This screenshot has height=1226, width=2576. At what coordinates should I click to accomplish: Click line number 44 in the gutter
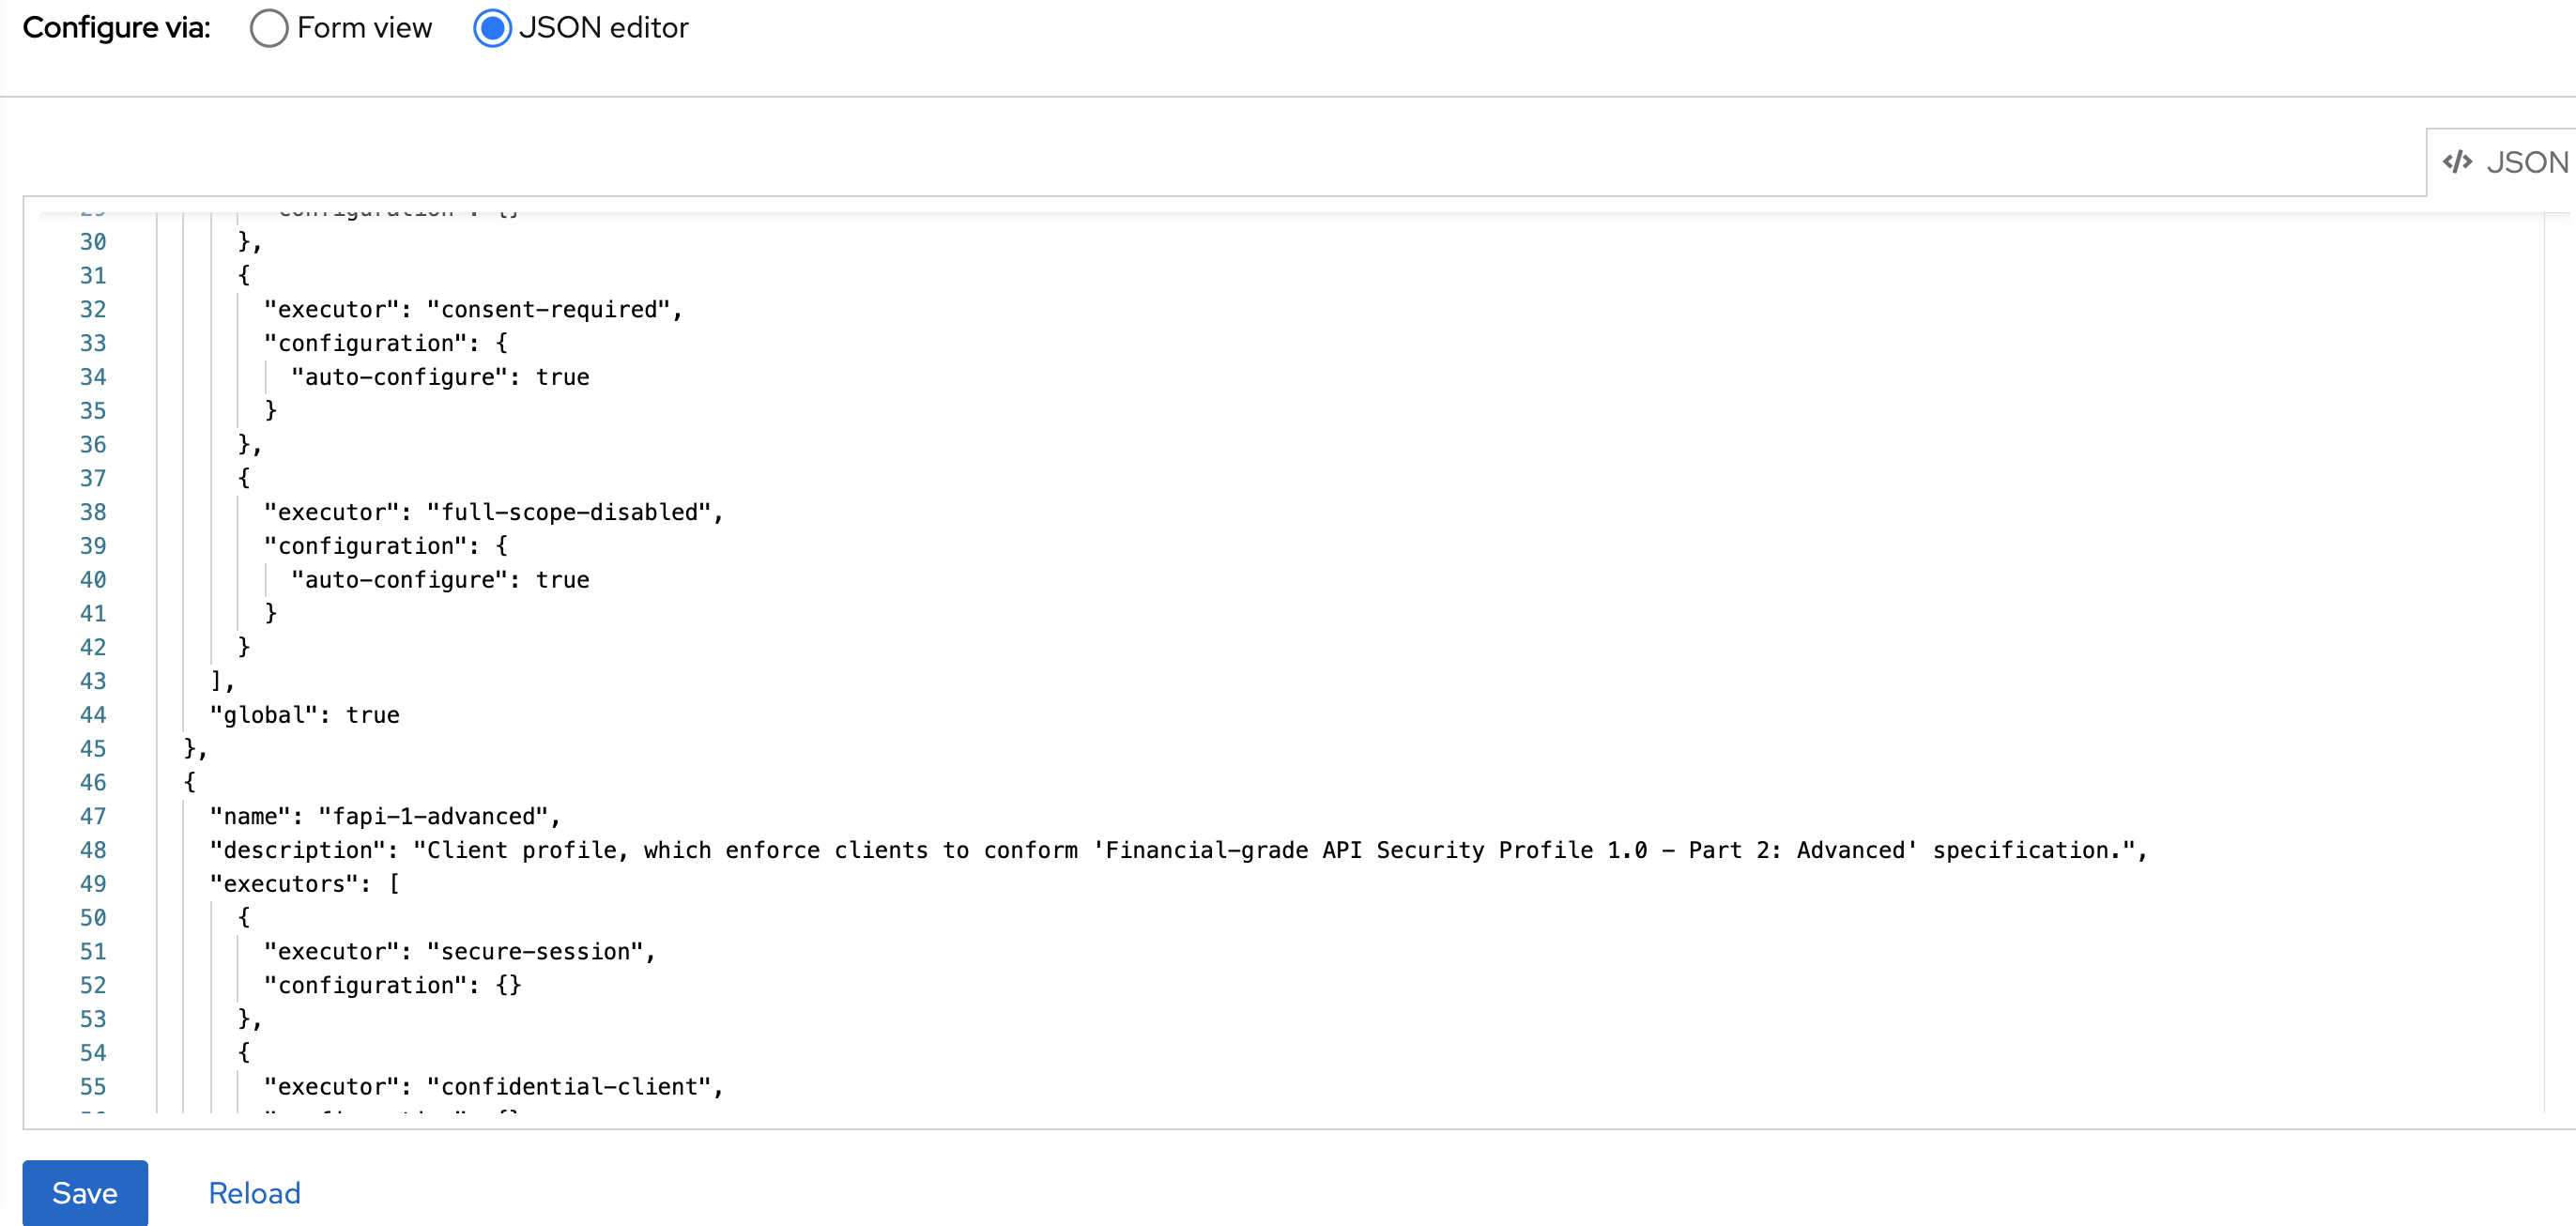pyautogui.click(x=92, y=714)
